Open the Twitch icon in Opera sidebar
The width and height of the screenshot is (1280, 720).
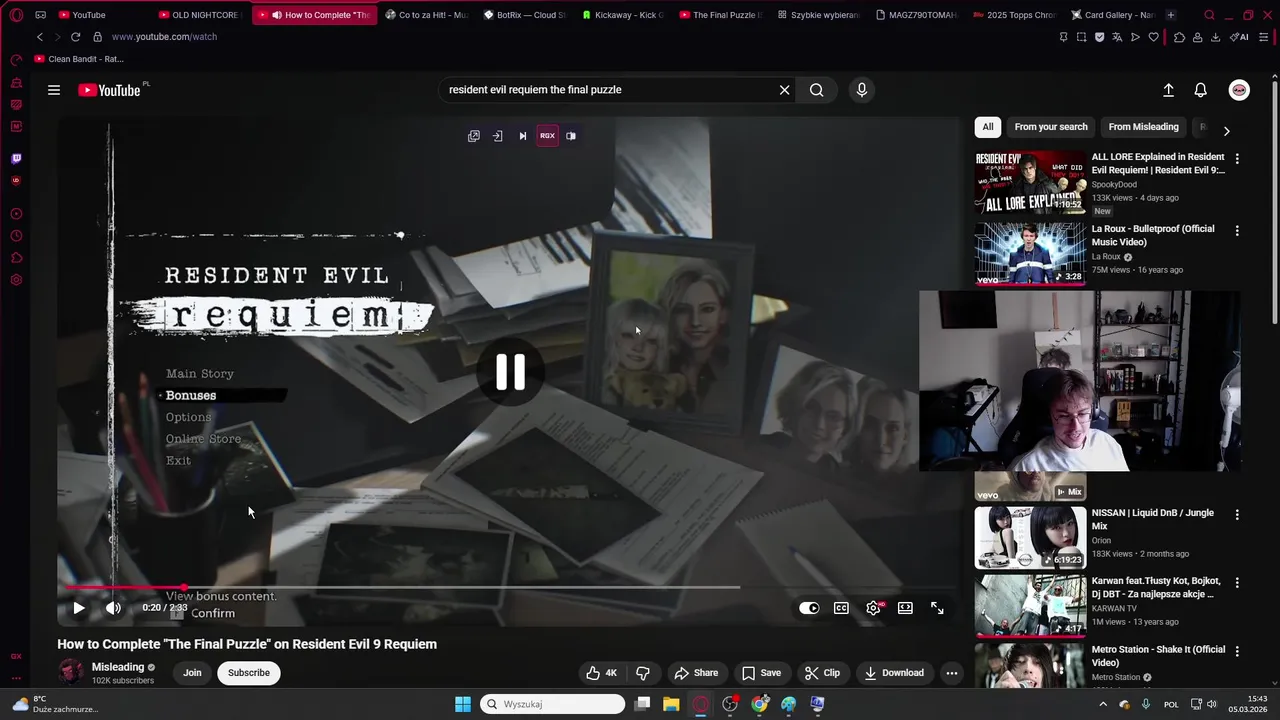pyautogui.click(x=16, y=159)
